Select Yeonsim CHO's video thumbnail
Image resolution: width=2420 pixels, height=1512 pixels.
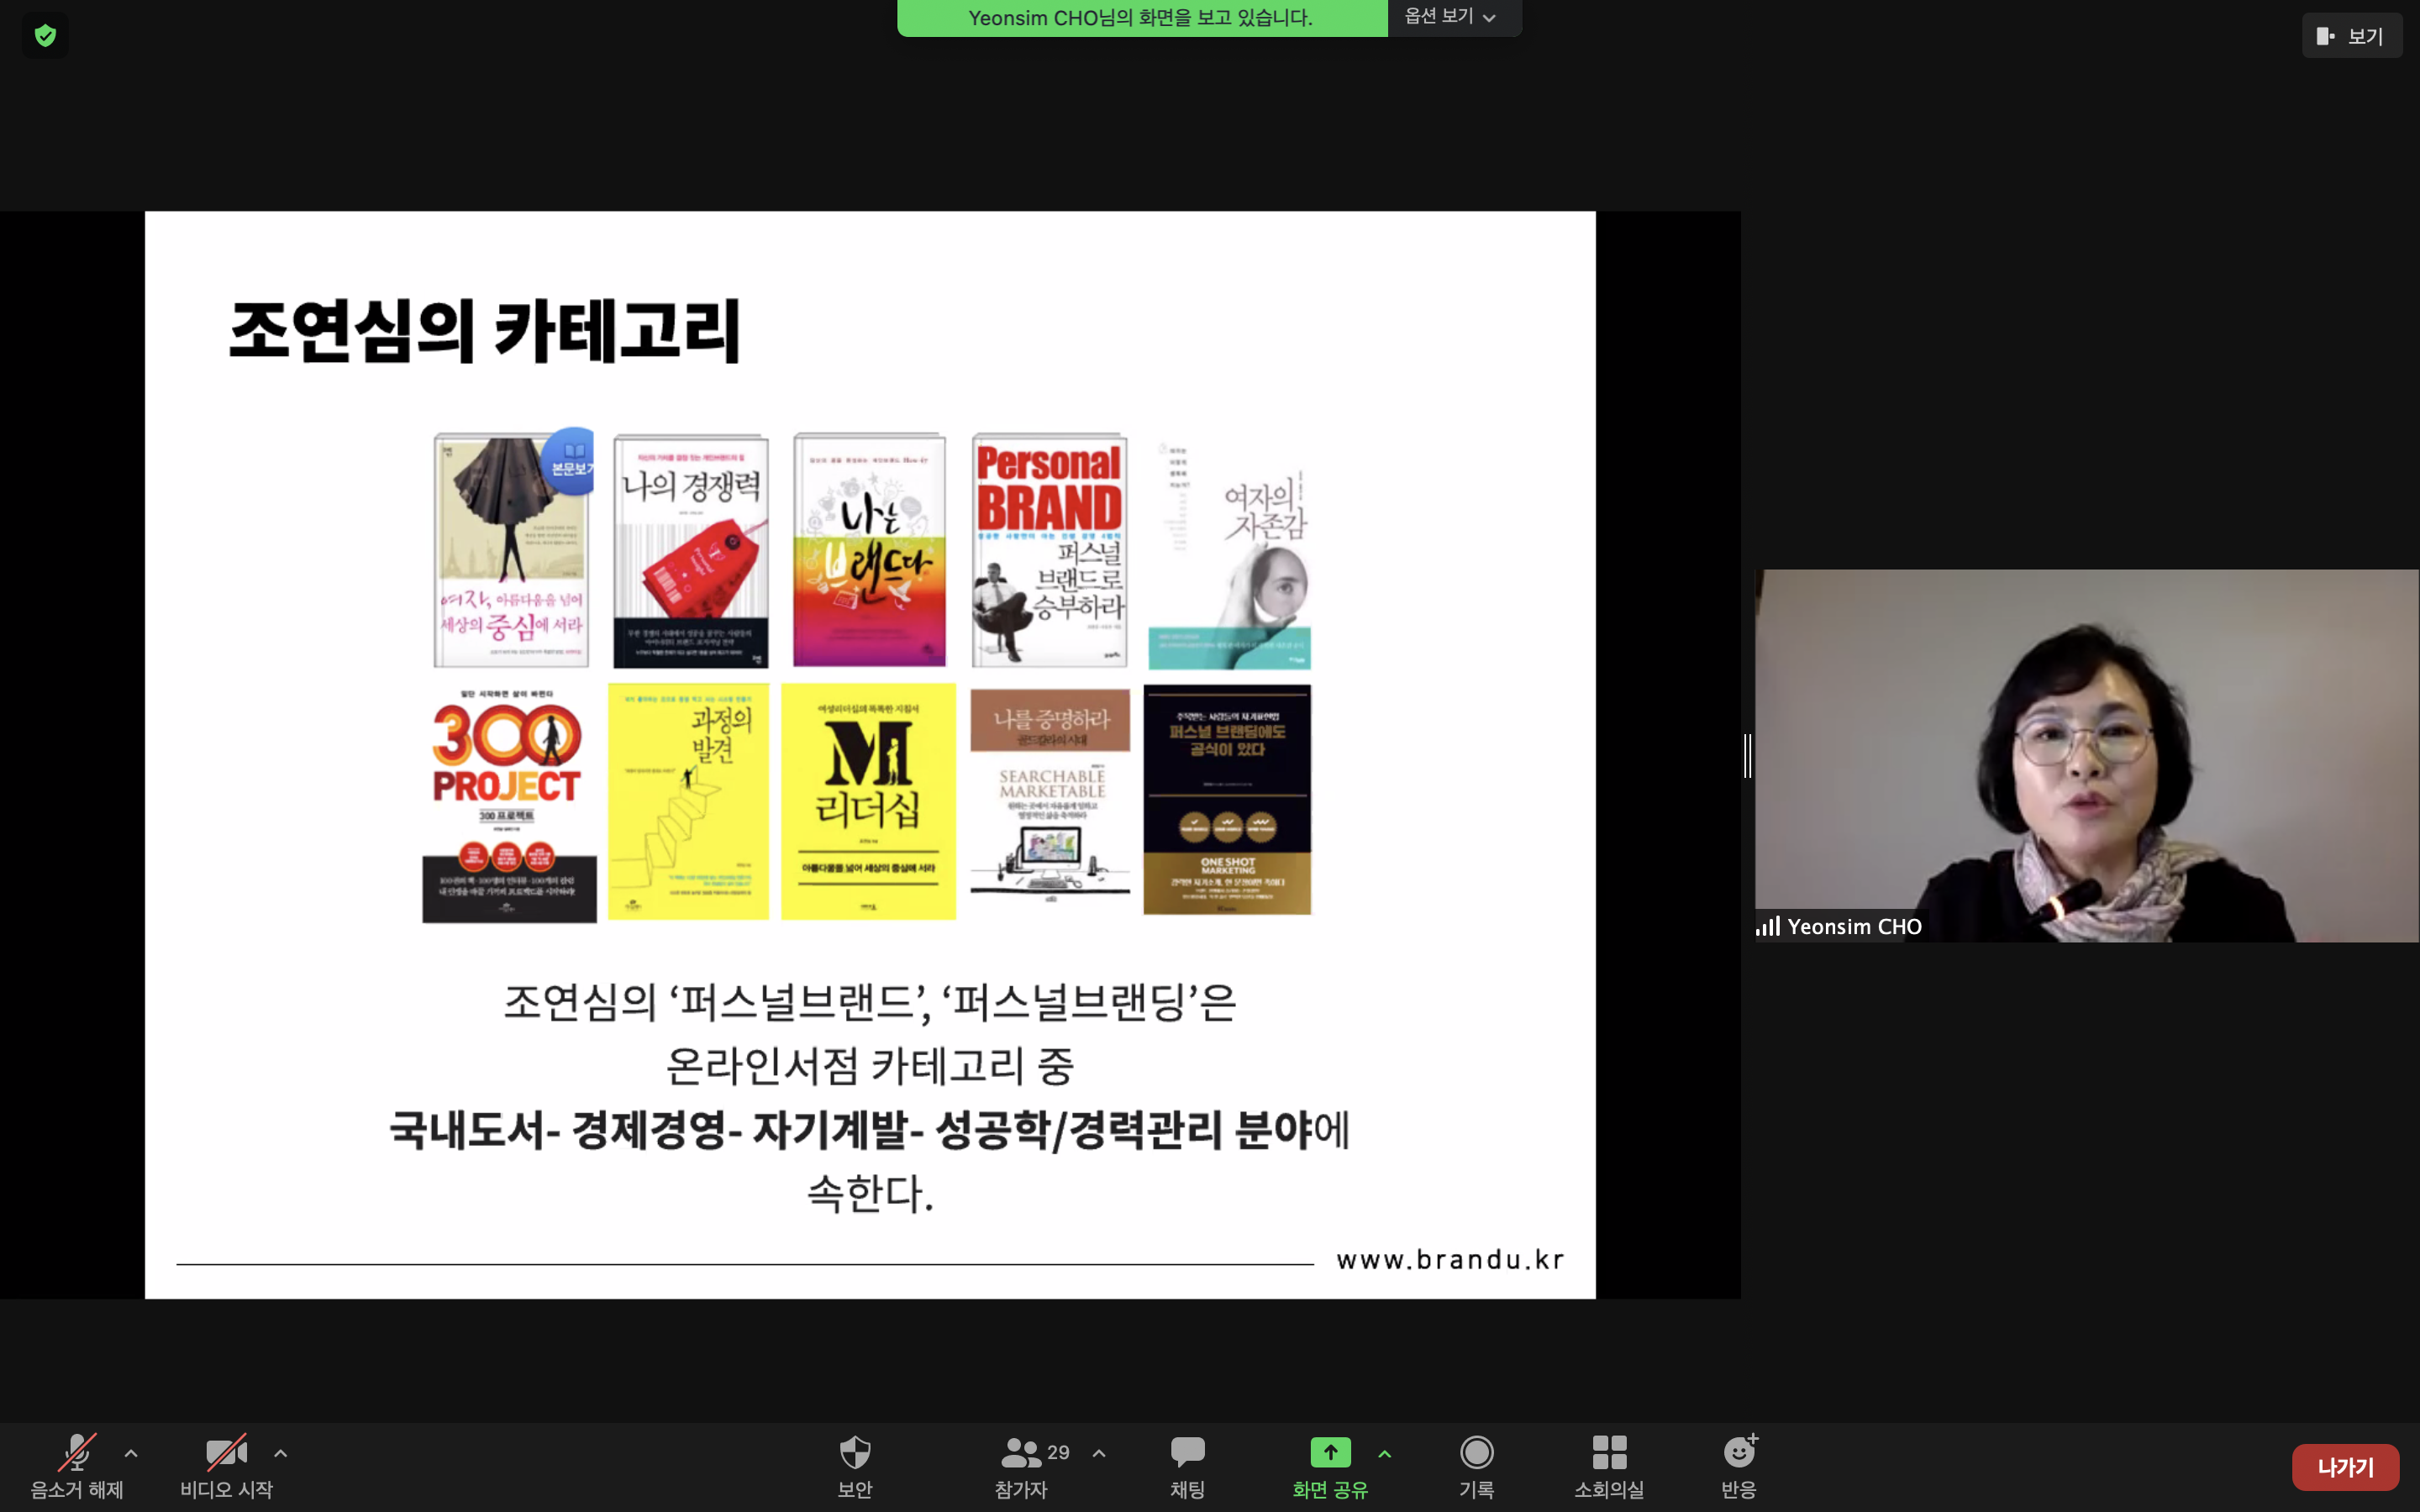click(x=2086, y=755)
